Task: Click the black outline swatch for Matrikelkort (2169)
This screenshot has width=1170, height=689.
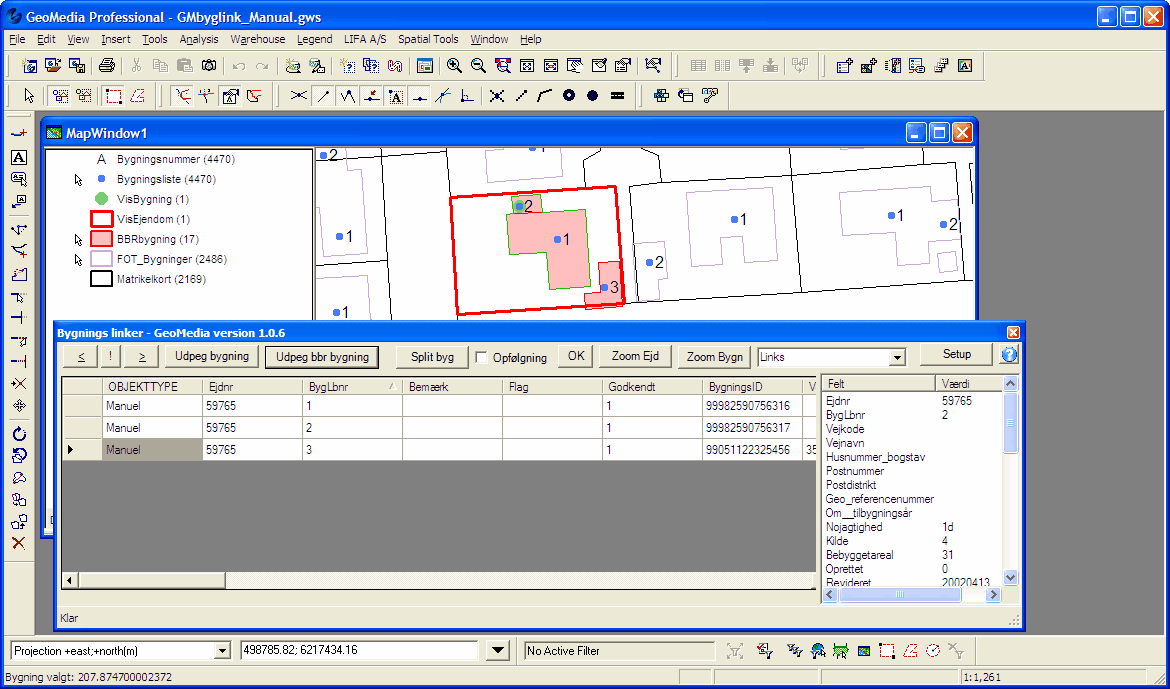Action: pos(101,280)
